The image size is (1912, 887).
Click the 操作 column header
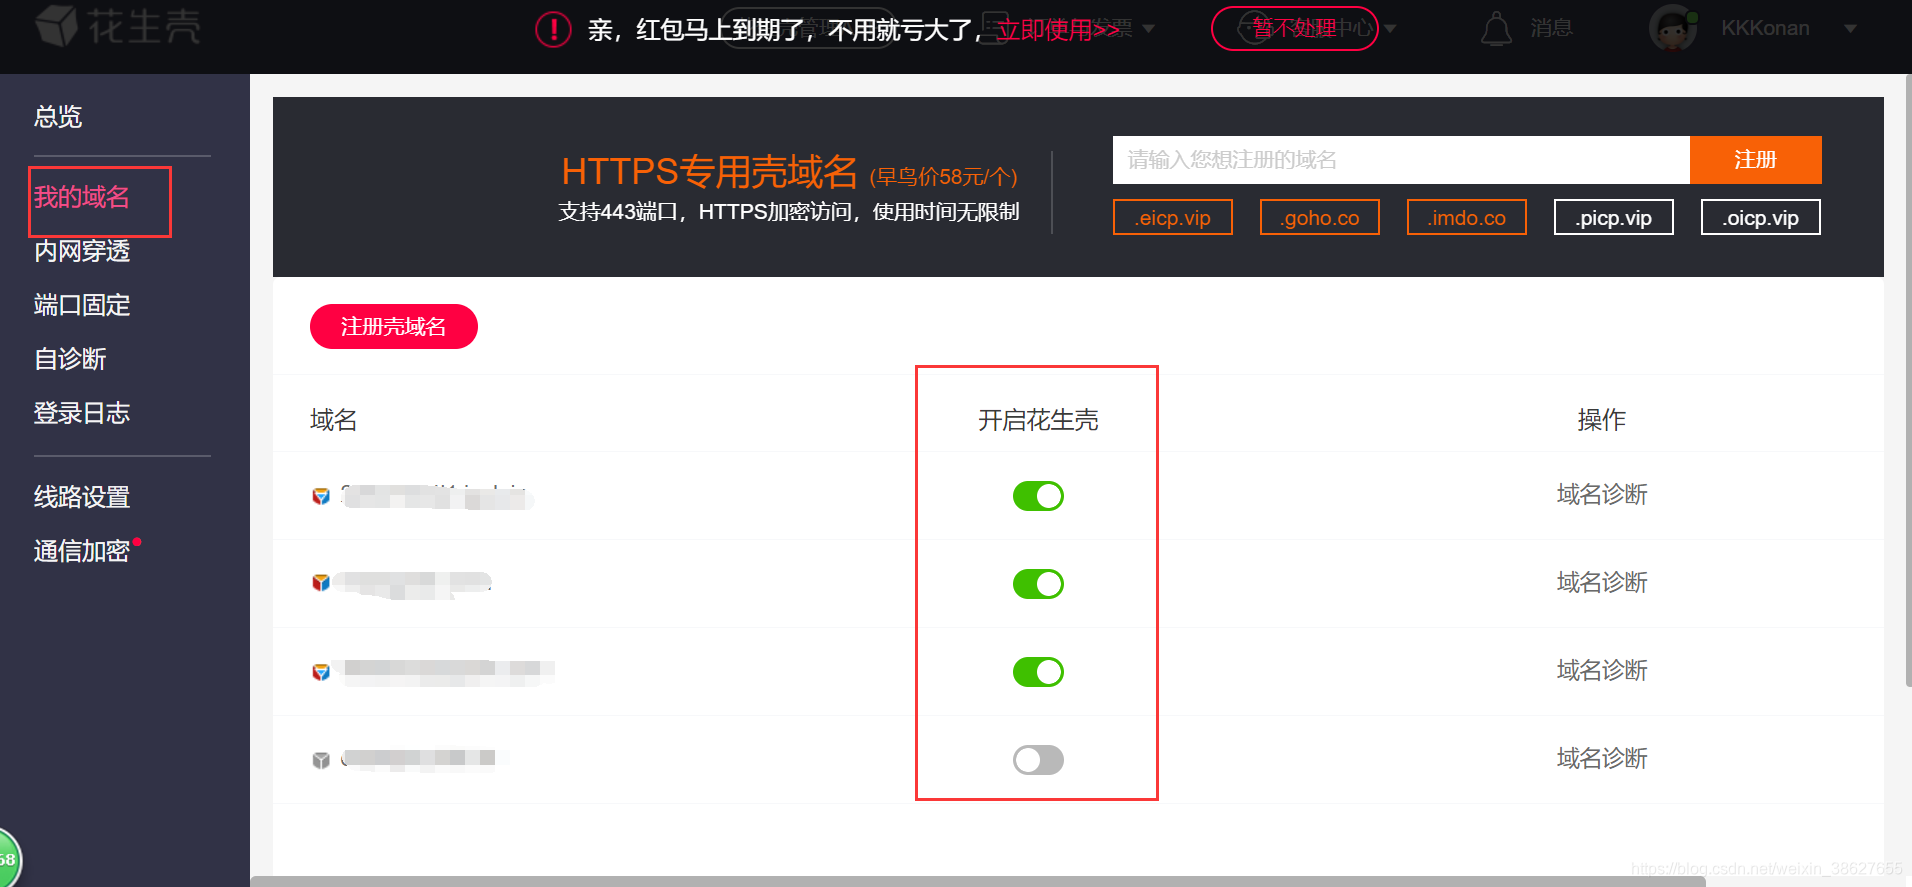pyautogui.click(x=1602, y=420)
